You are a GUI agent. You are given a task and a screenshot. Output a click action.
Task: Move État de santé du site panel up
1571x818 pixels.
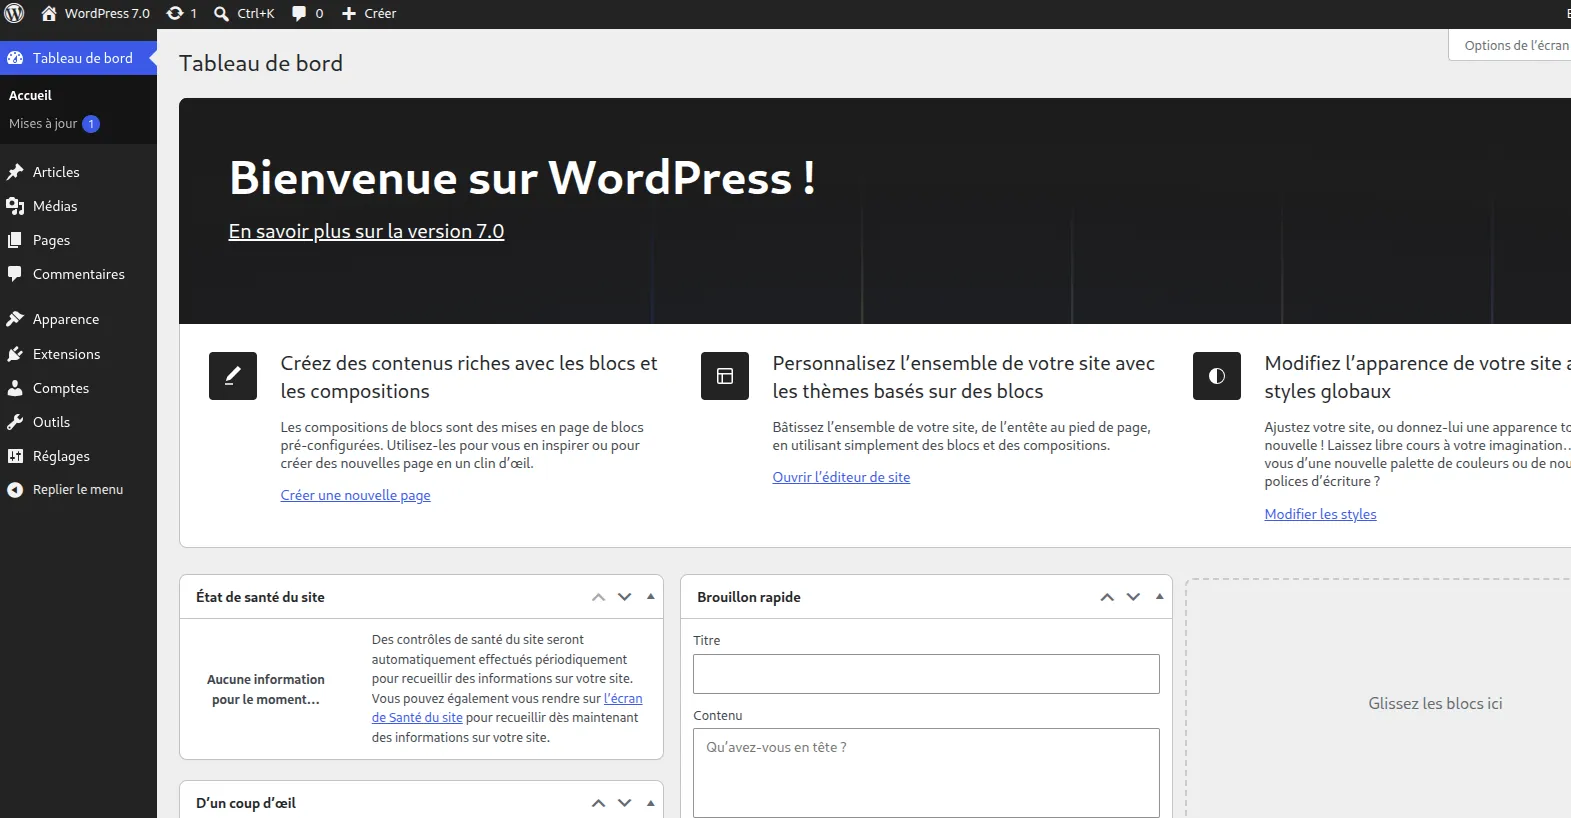click(599, 597)
